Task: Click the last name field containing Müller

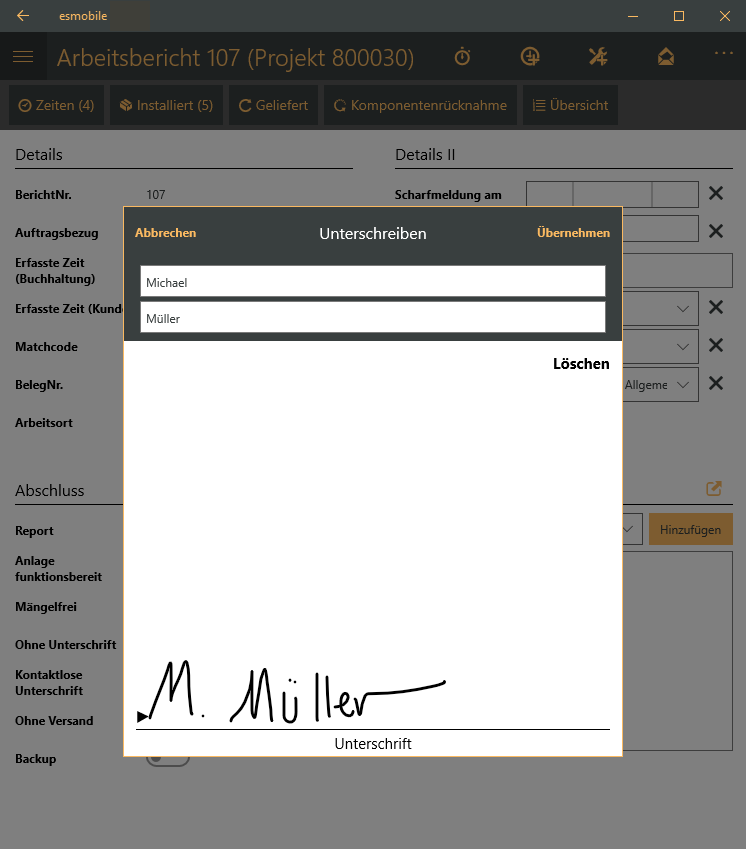Action: (372, 318)
